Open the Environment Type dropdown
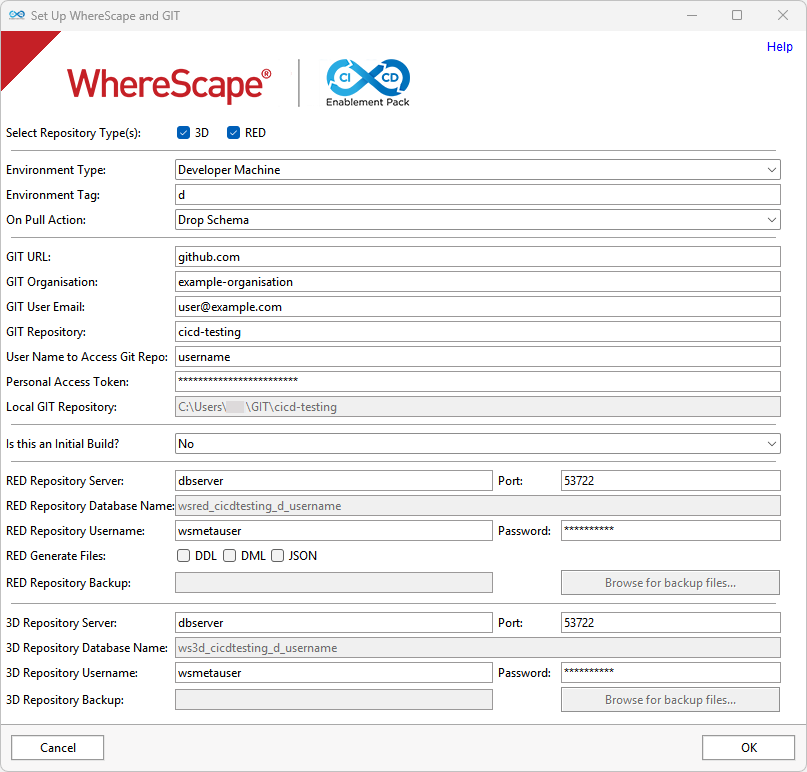Image resolution: width=807 pixels, height=772 pixels. pyautogui.click(x=477, y=170)
